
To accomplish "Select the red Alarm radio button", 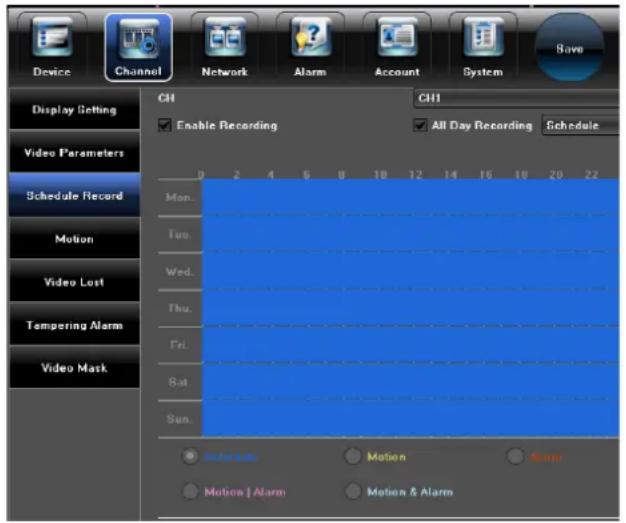I will pos(515,456).
